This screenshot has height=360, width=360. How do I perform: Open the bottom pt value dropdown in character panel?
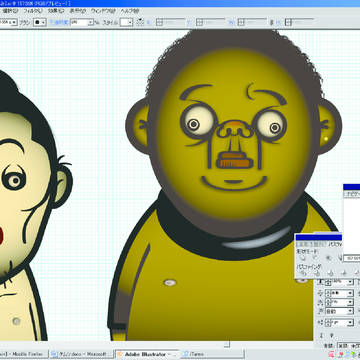350,323
